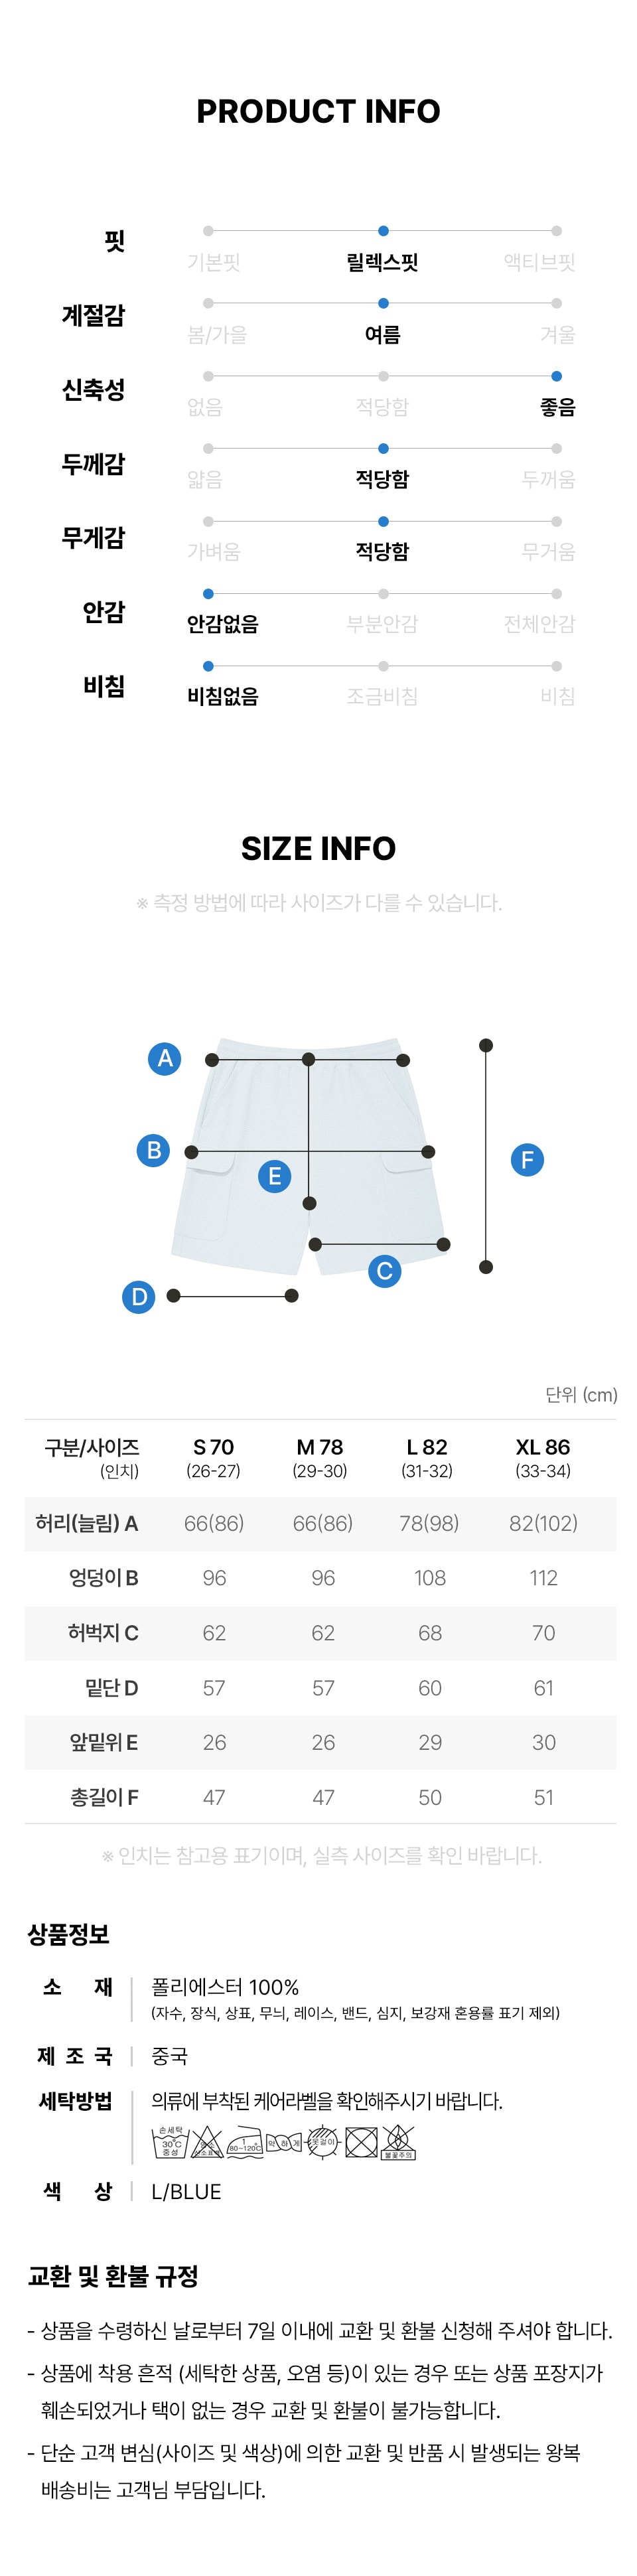Click the 비침없음 sheerness label

coord(223,696)
